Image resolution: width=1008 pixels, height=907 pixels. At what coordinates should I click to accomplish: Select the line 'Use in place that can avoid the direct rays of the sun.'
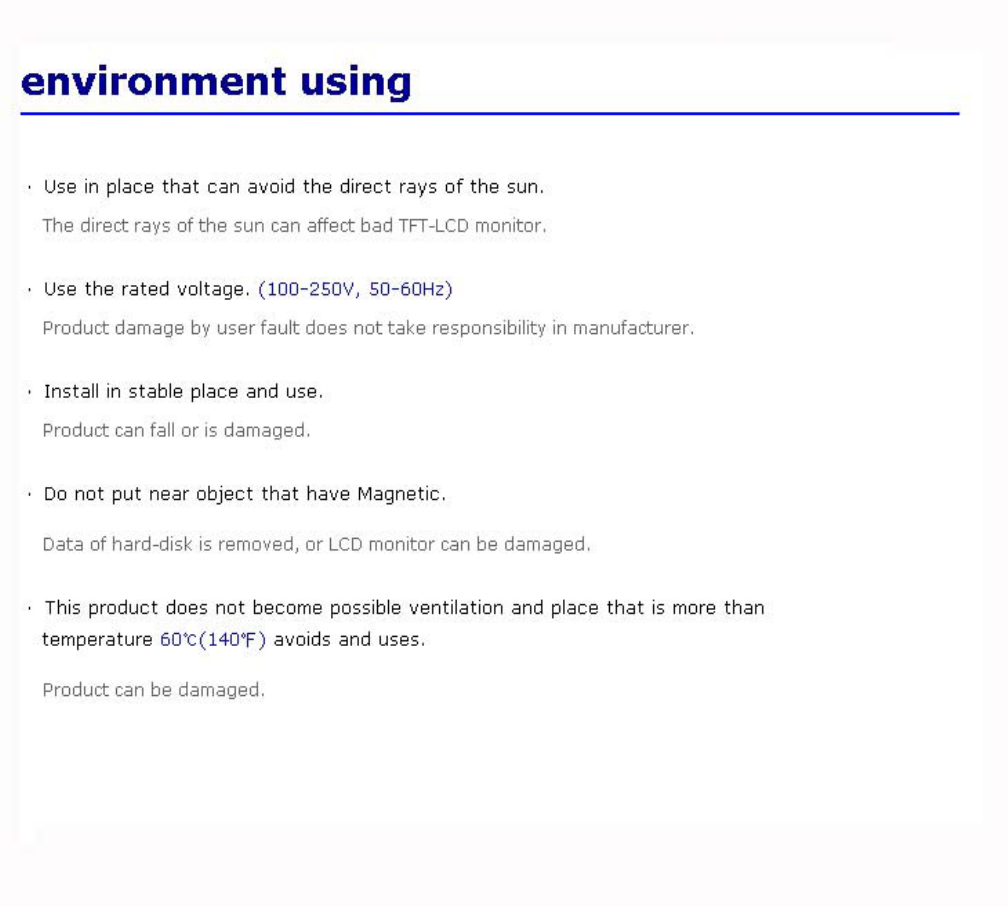294,187
